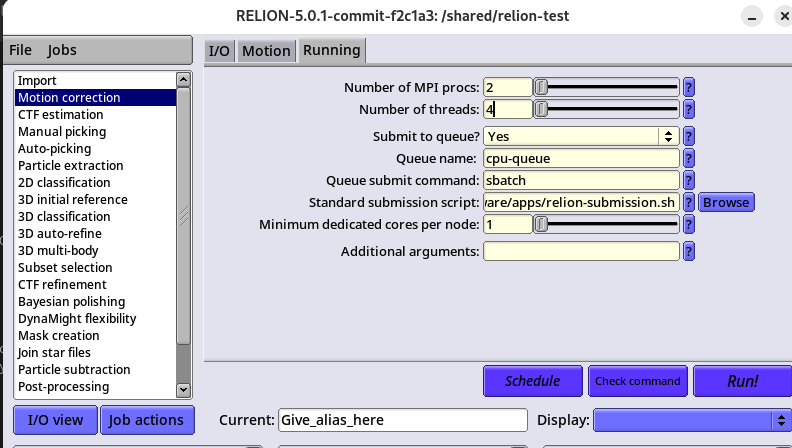
Task: Click the Minimum dedicated cores slider
Action: (607, 224)
